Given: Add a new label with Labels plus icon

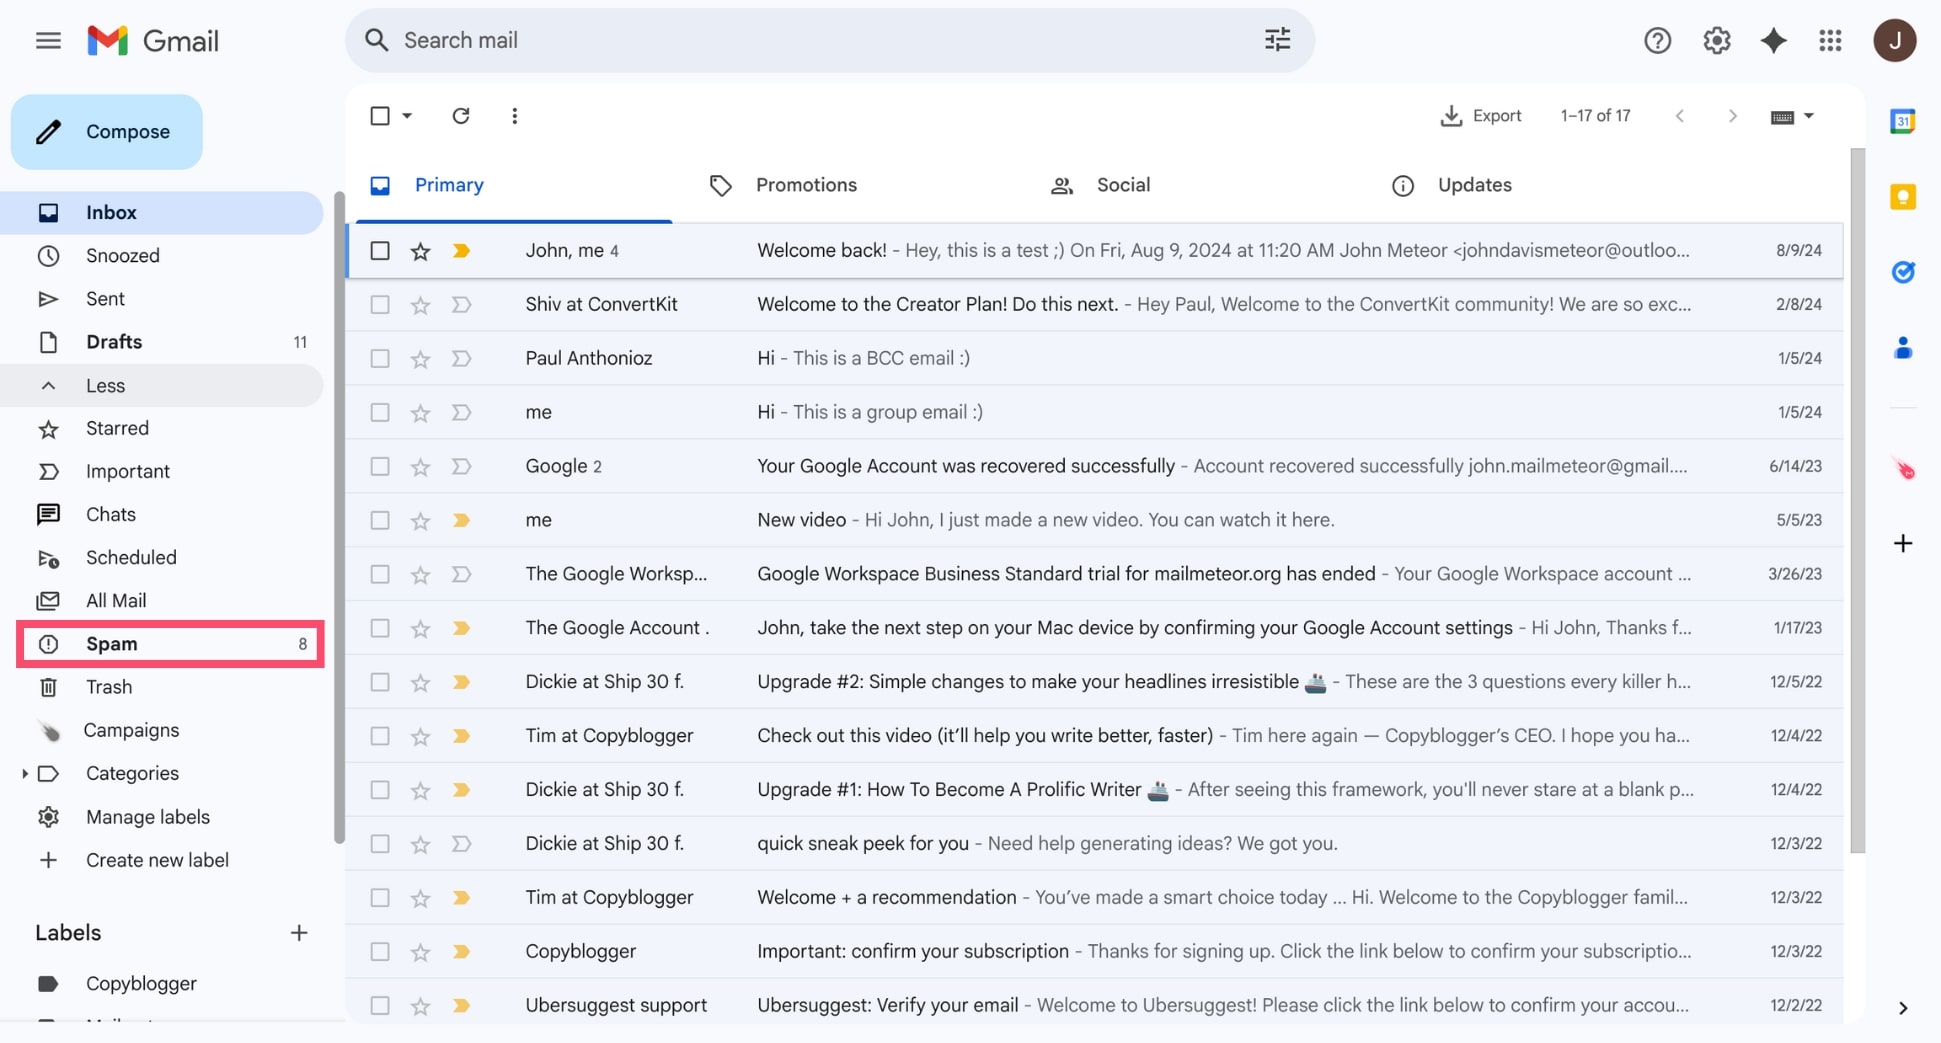Looking at the screenshot, I should 298,933.
